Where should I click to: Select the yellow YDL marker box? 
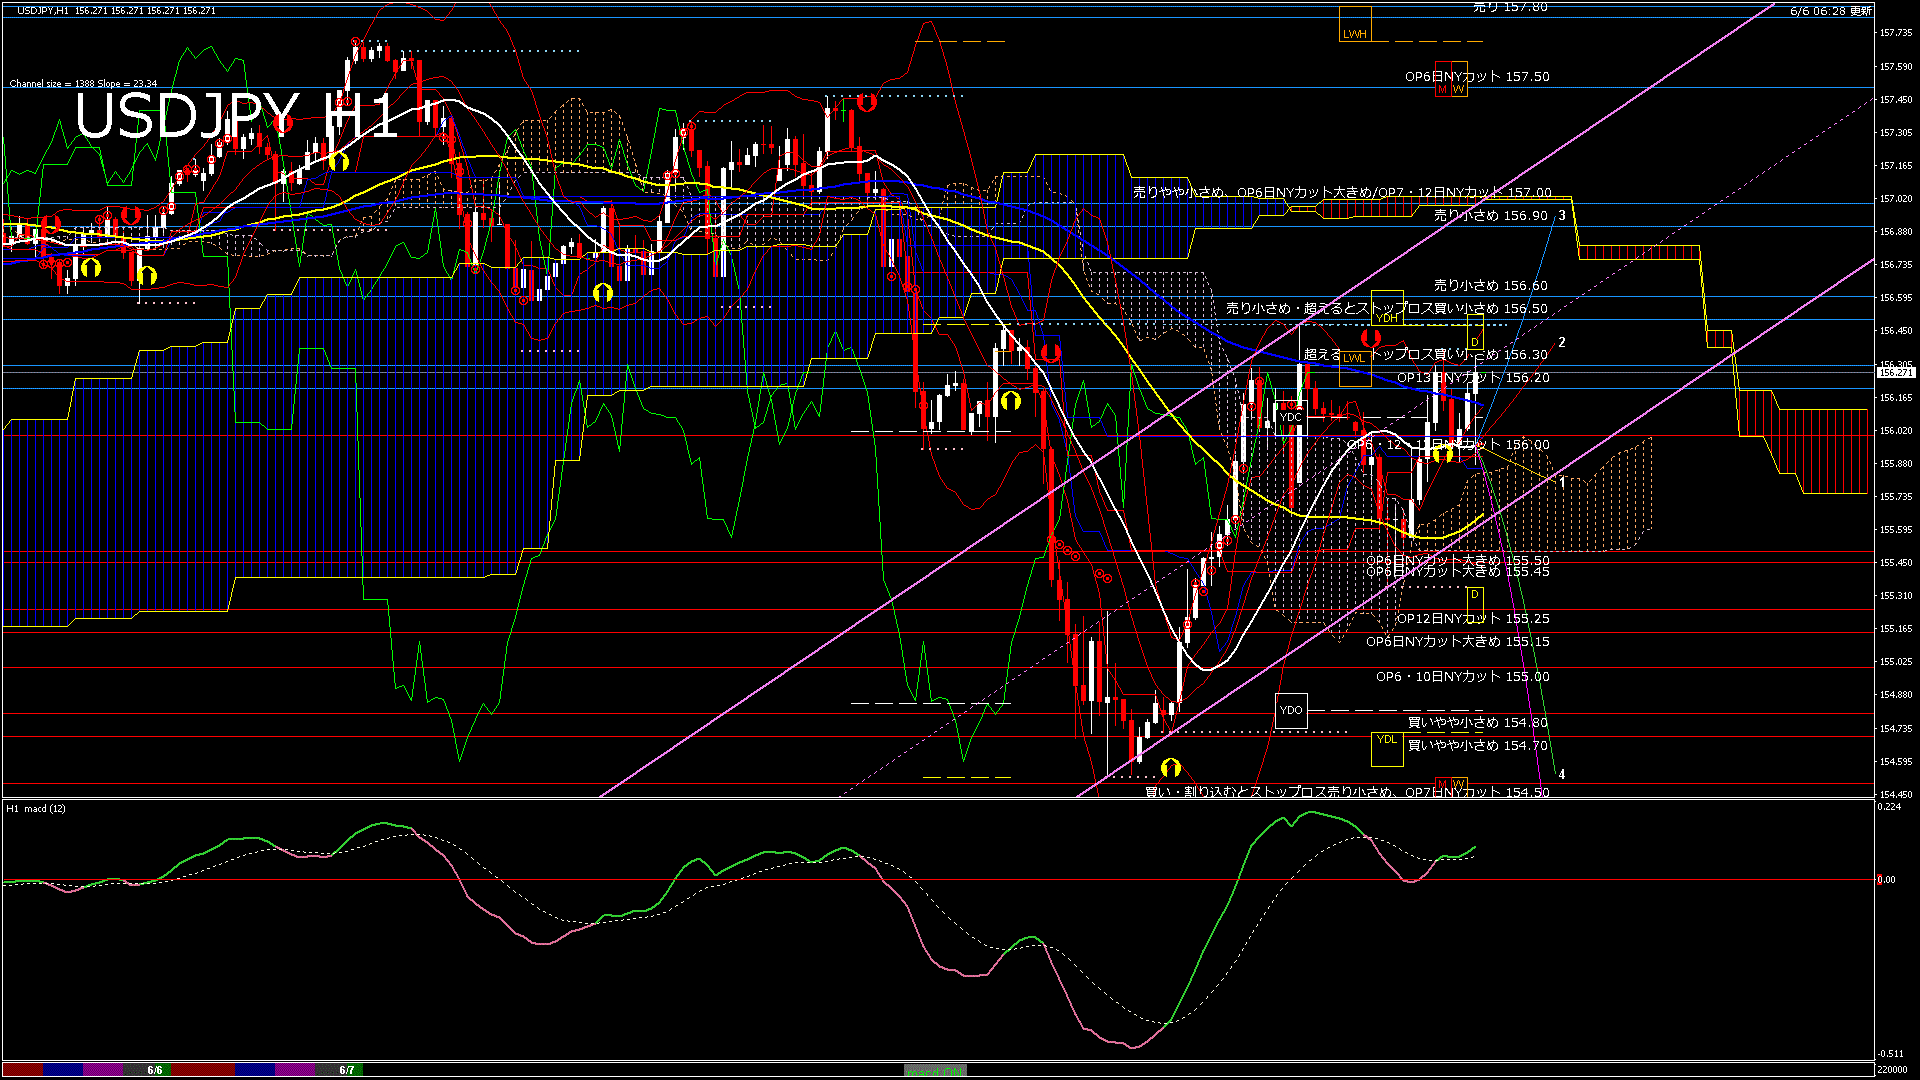(x=1386, y=748)
